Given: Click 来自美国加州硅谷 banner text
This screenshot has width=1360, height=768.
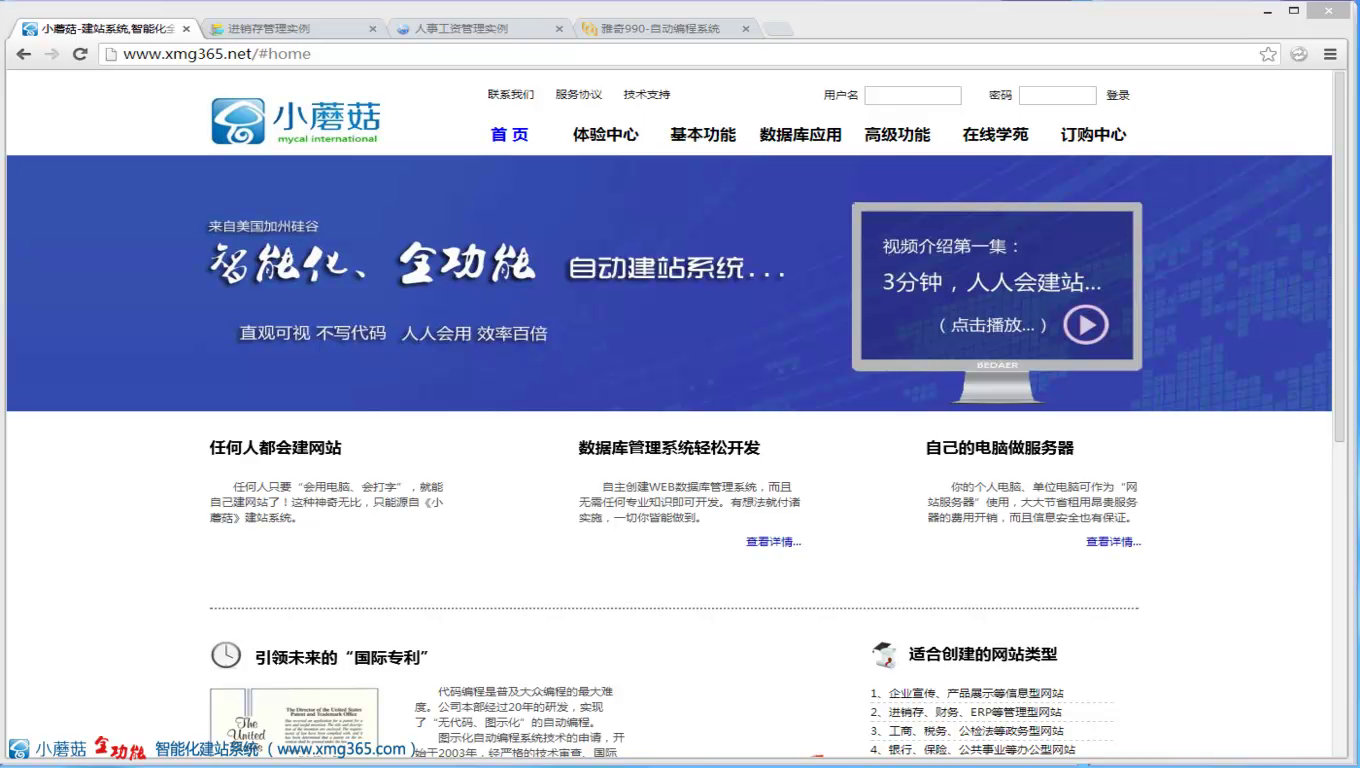Looking at the screenshot, I should pos(264,227).
